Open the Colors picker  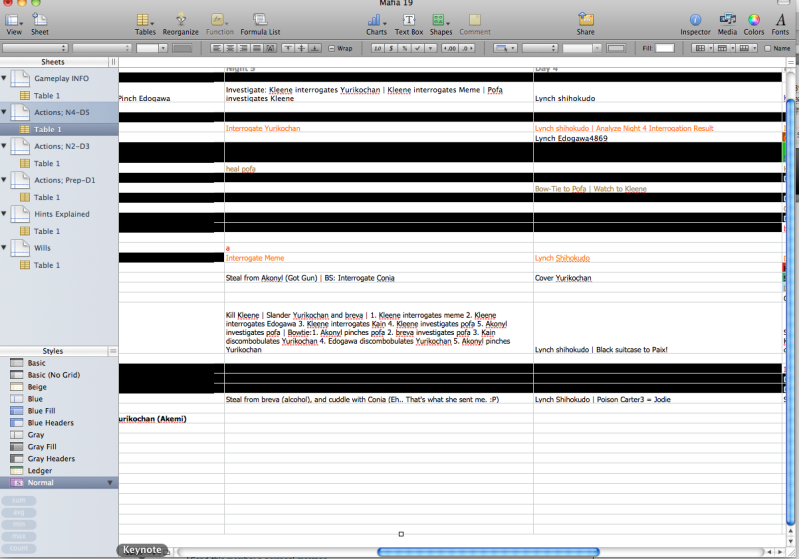[x=754, y=20]
